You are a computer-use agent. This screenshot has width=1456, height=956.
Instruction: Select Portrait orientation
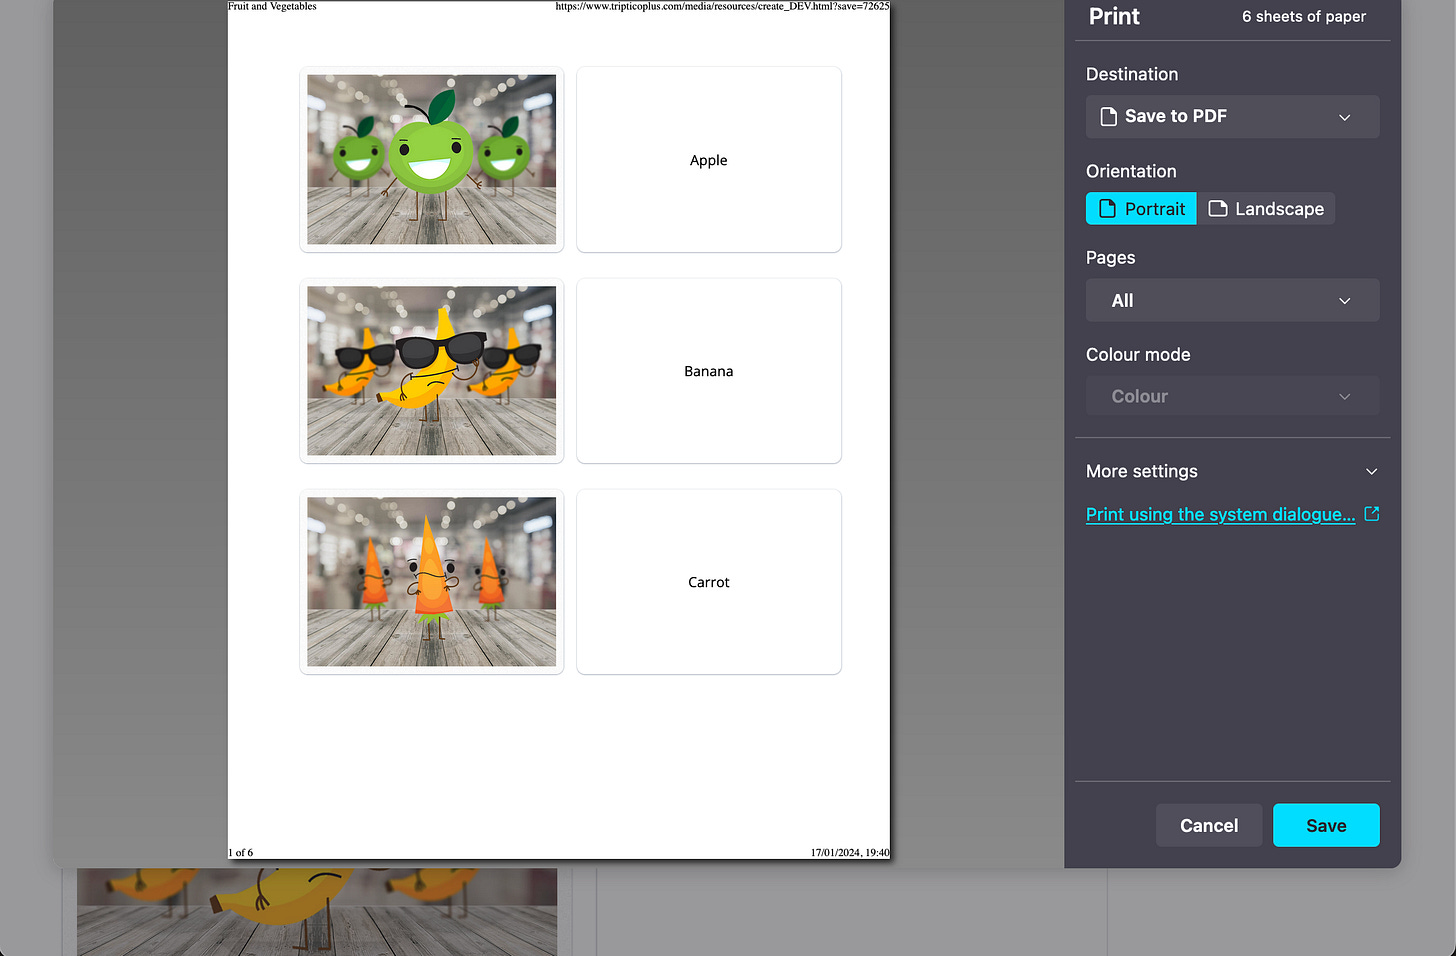[x=1141, y=208]
